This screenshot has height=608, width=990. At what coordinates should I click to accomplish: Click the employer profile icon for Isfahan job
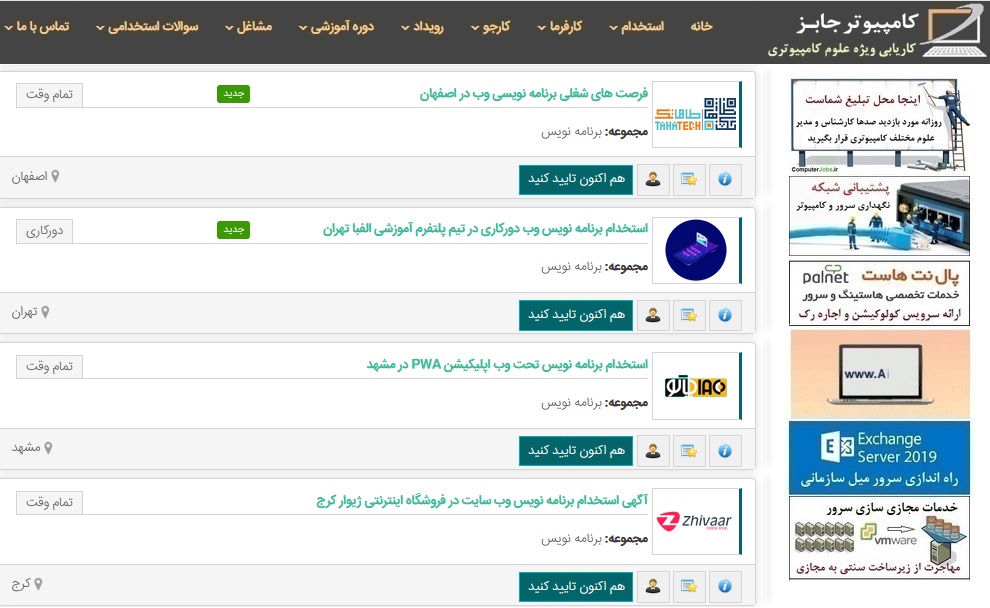pos(653,179)
